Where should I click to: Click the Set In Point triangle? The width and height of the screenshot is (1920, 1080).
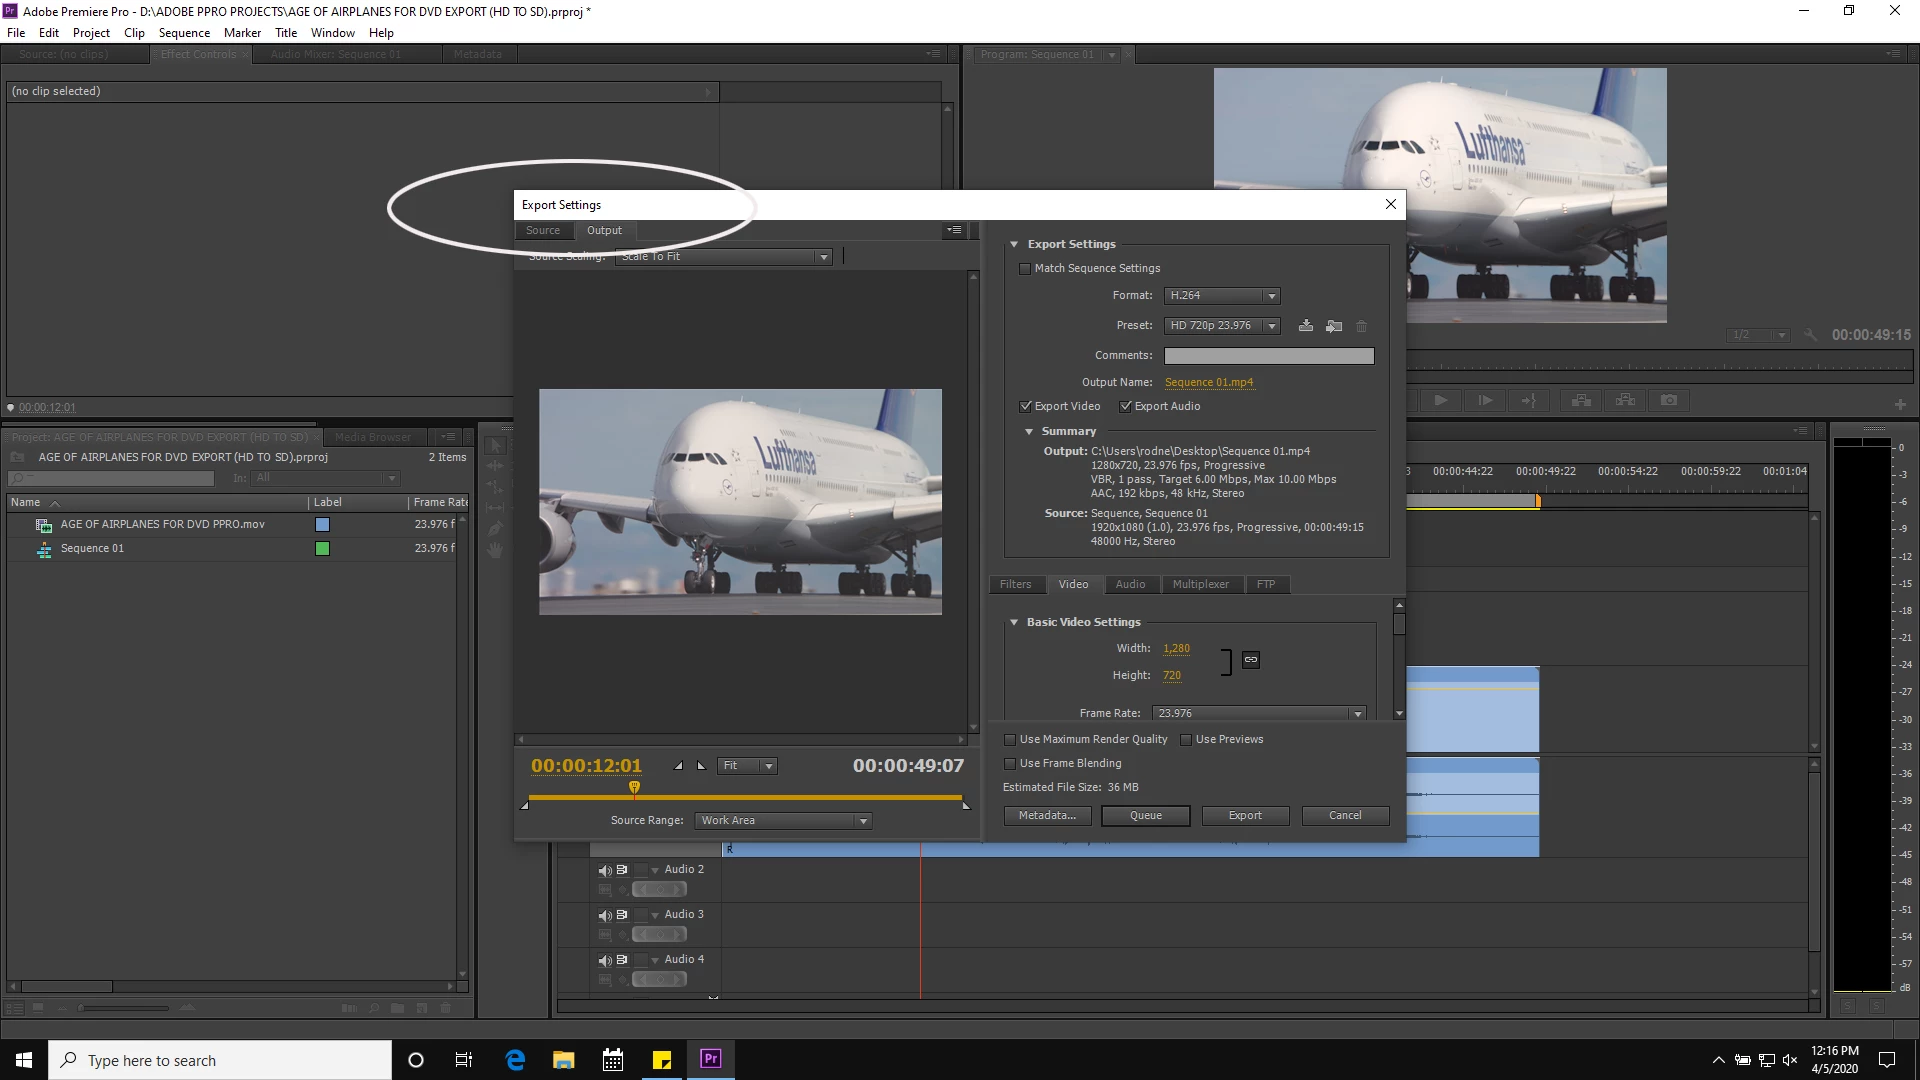pos(679,766)
